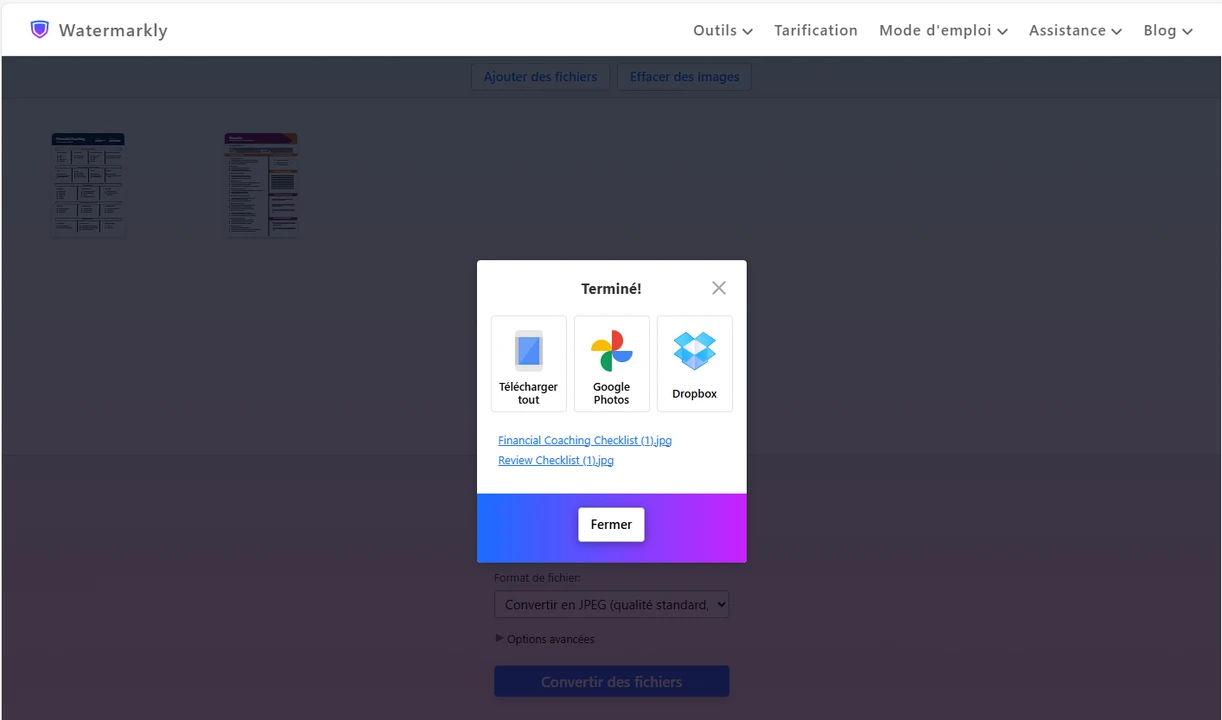The height and width of the screenshot is (720, 1222).
Task: Expand the Mode d'emploi menu
Action: tap(942, 31)
